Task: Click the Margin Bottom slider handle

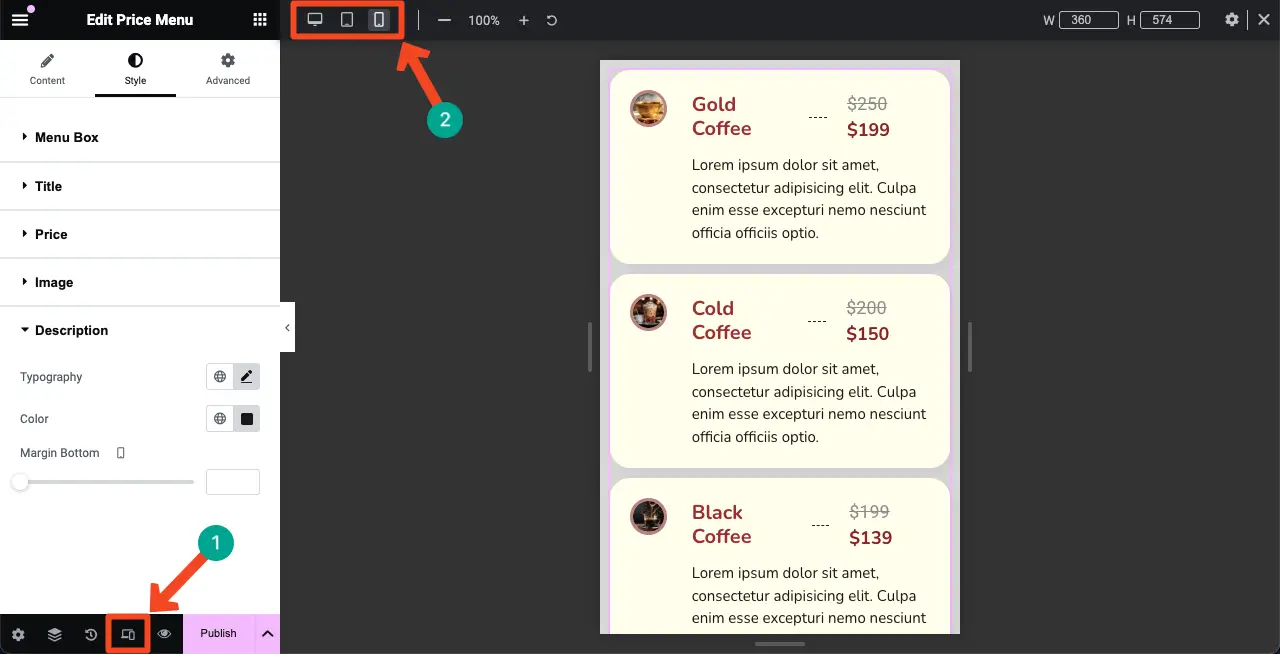Action: pos(20,482)
